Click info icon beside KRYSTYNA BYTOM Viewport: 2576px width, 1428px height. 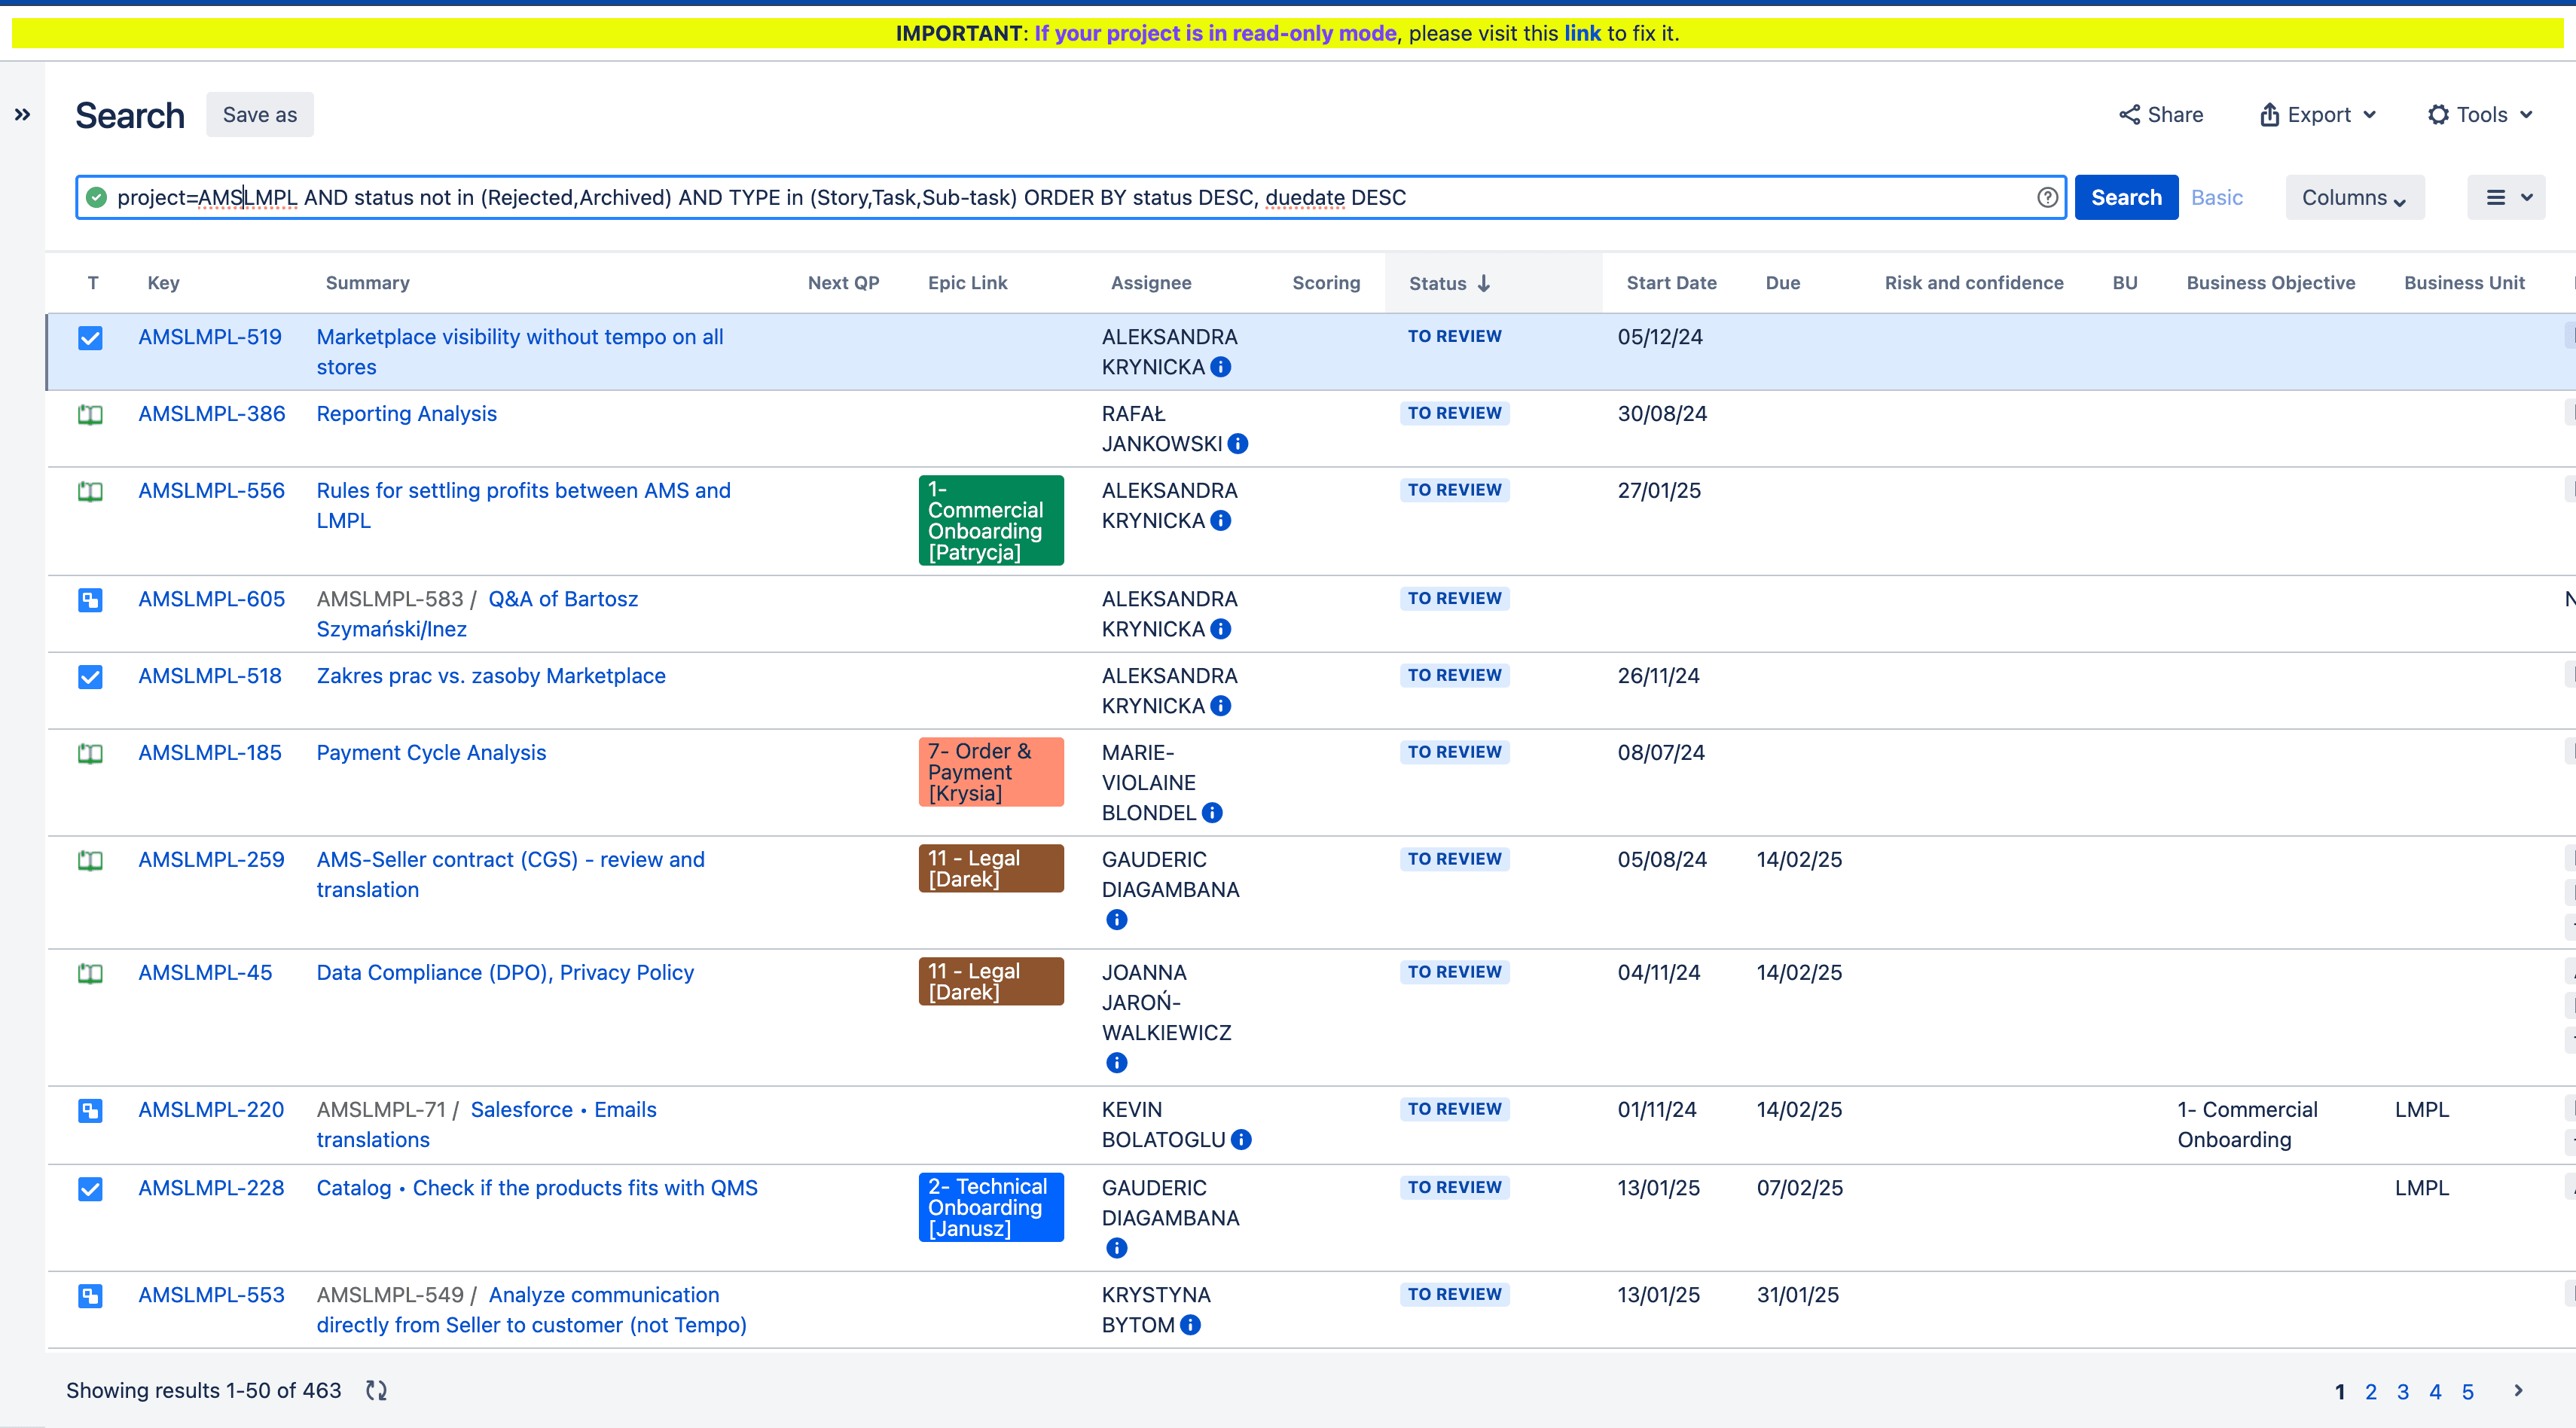pyautogui.click(x=1190, y=1325)
